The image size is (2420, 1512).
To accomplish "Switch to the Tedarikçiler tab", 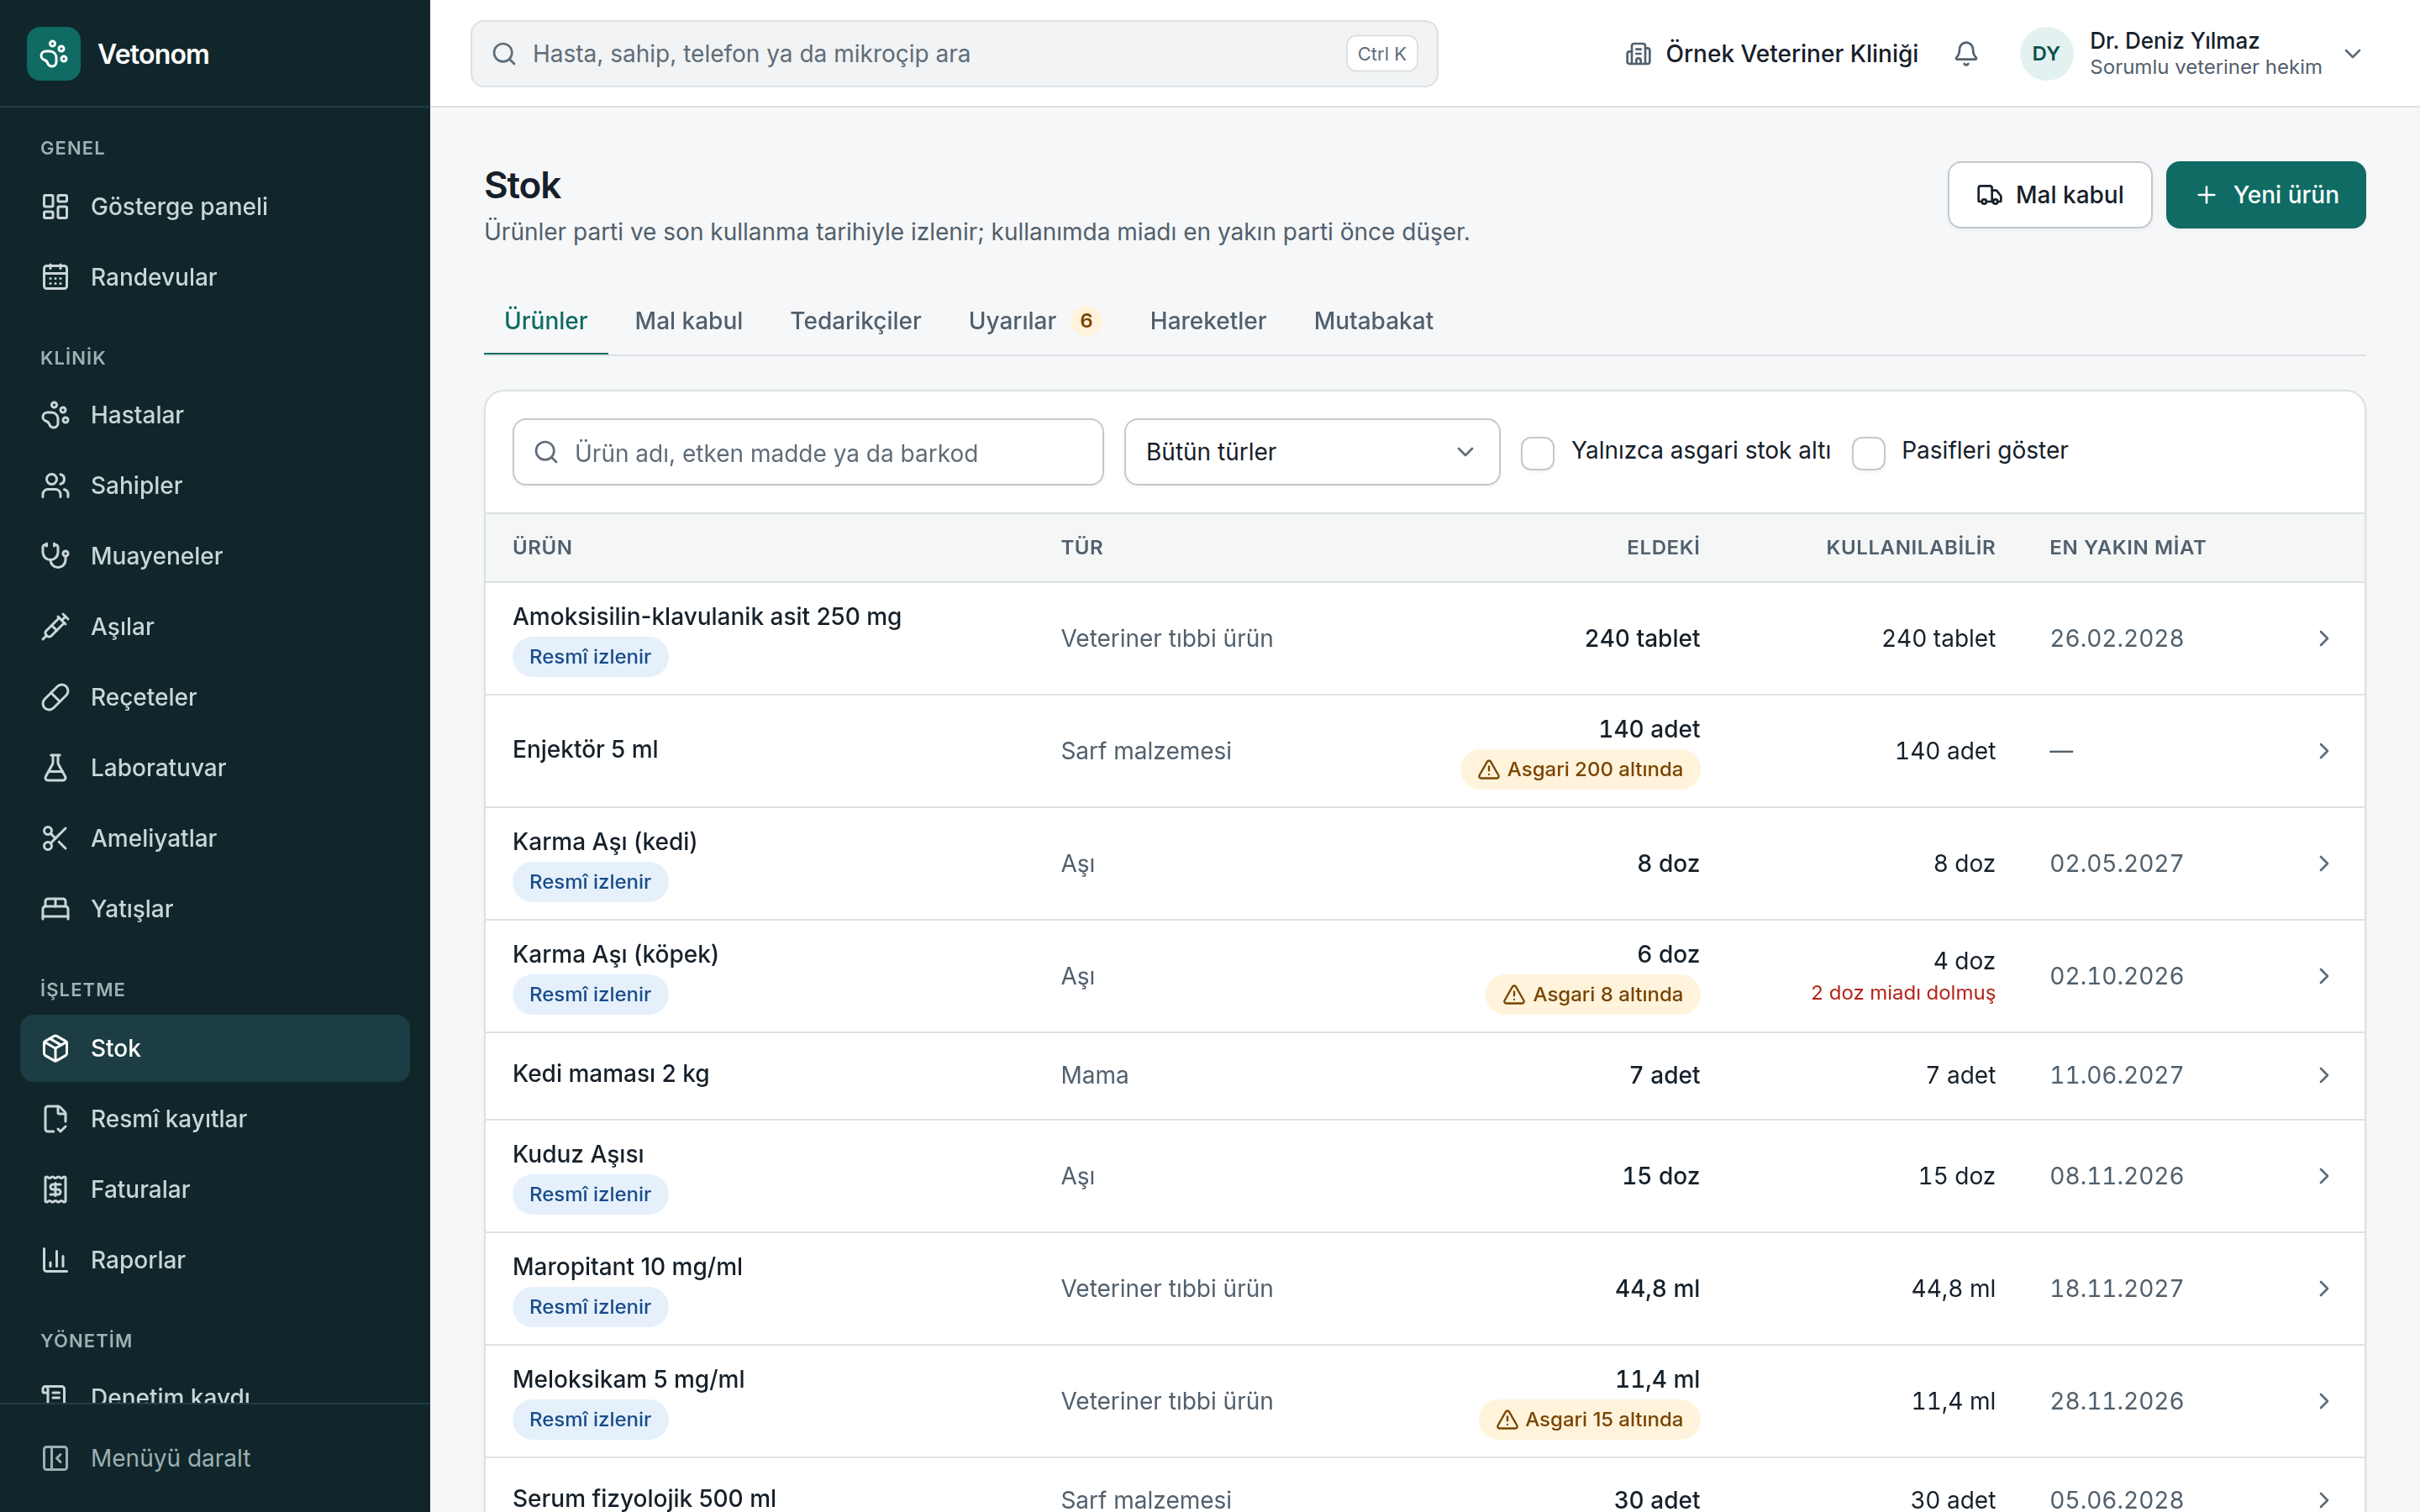I will point(855,321).
